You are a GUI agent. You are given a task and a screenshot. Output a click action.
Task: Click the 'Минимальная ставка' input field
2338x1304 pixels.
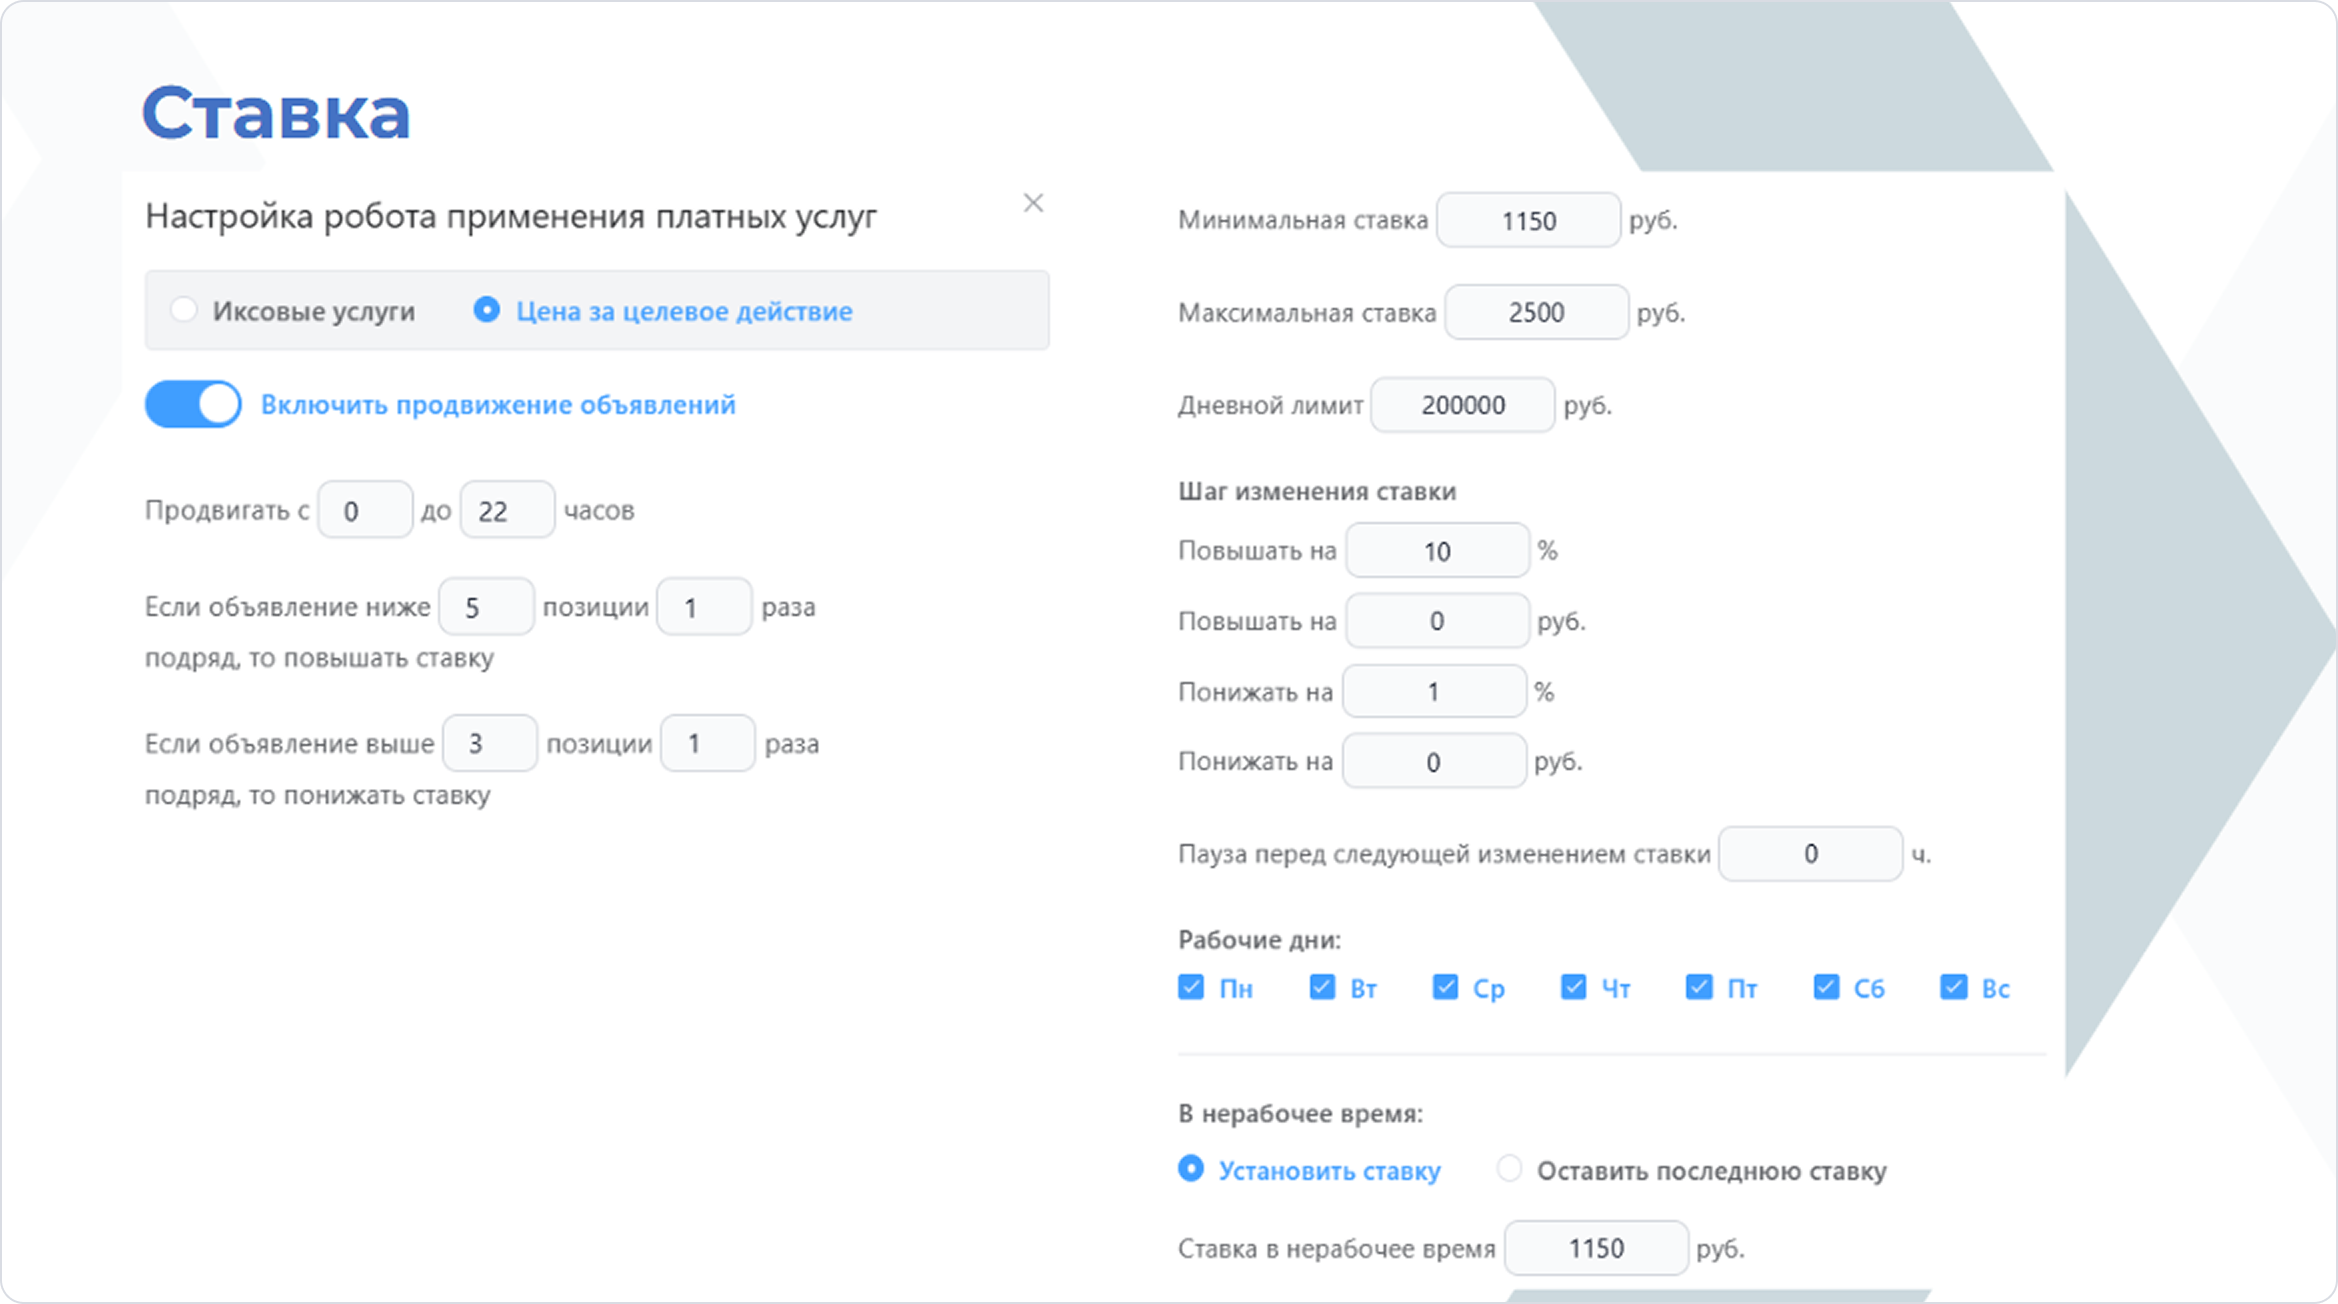coord(1528,220)
